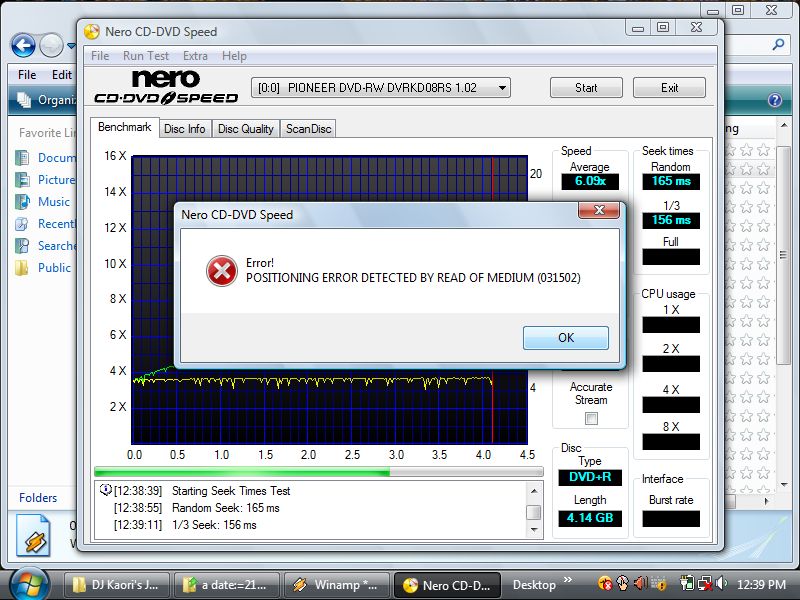Screen dimensions: 800x600
Task: Switch to DJ Kaori's J... taskbar button
Action: tap(117, 585)
